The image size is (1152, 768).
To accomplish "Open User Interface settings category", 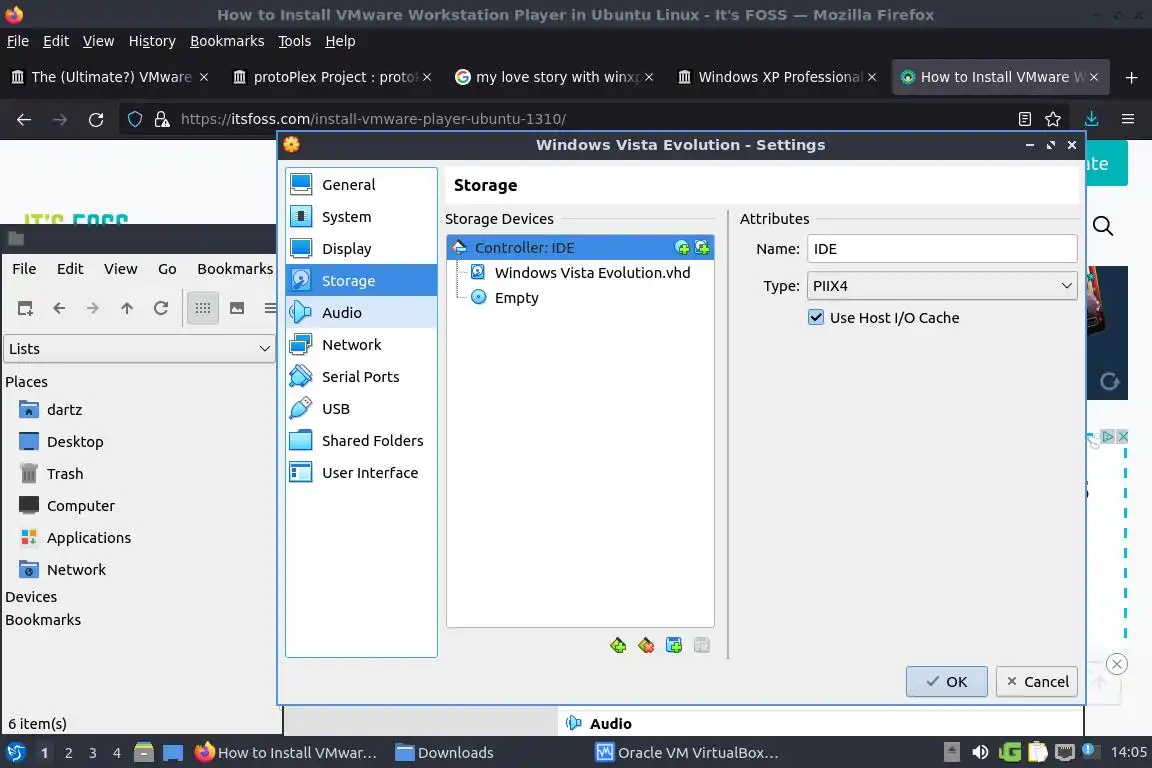I will pyautogui.click(x=361, y=473).
